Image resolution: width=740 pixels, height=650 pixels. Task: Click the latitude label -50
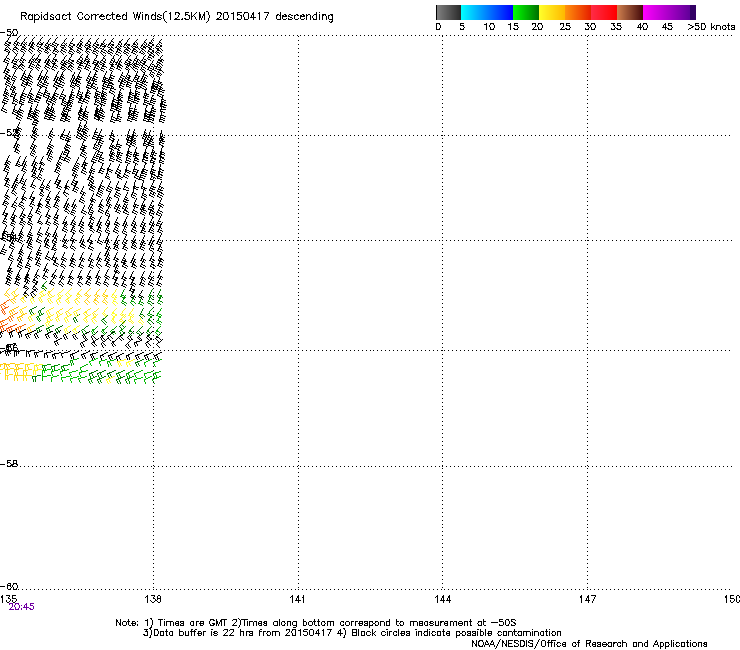pyautogui.click(x=9, y=33)
